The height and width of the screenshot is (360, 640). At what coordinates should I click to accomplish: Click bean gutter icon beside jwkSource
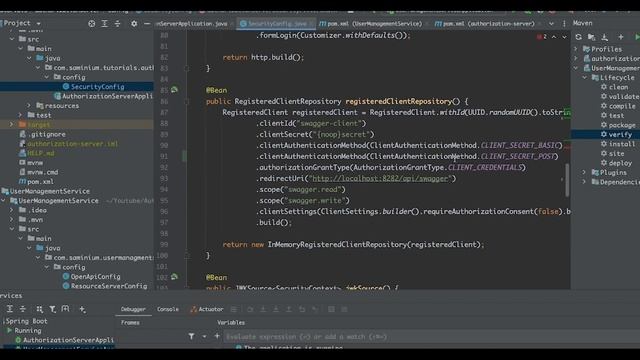click(174, 277)
